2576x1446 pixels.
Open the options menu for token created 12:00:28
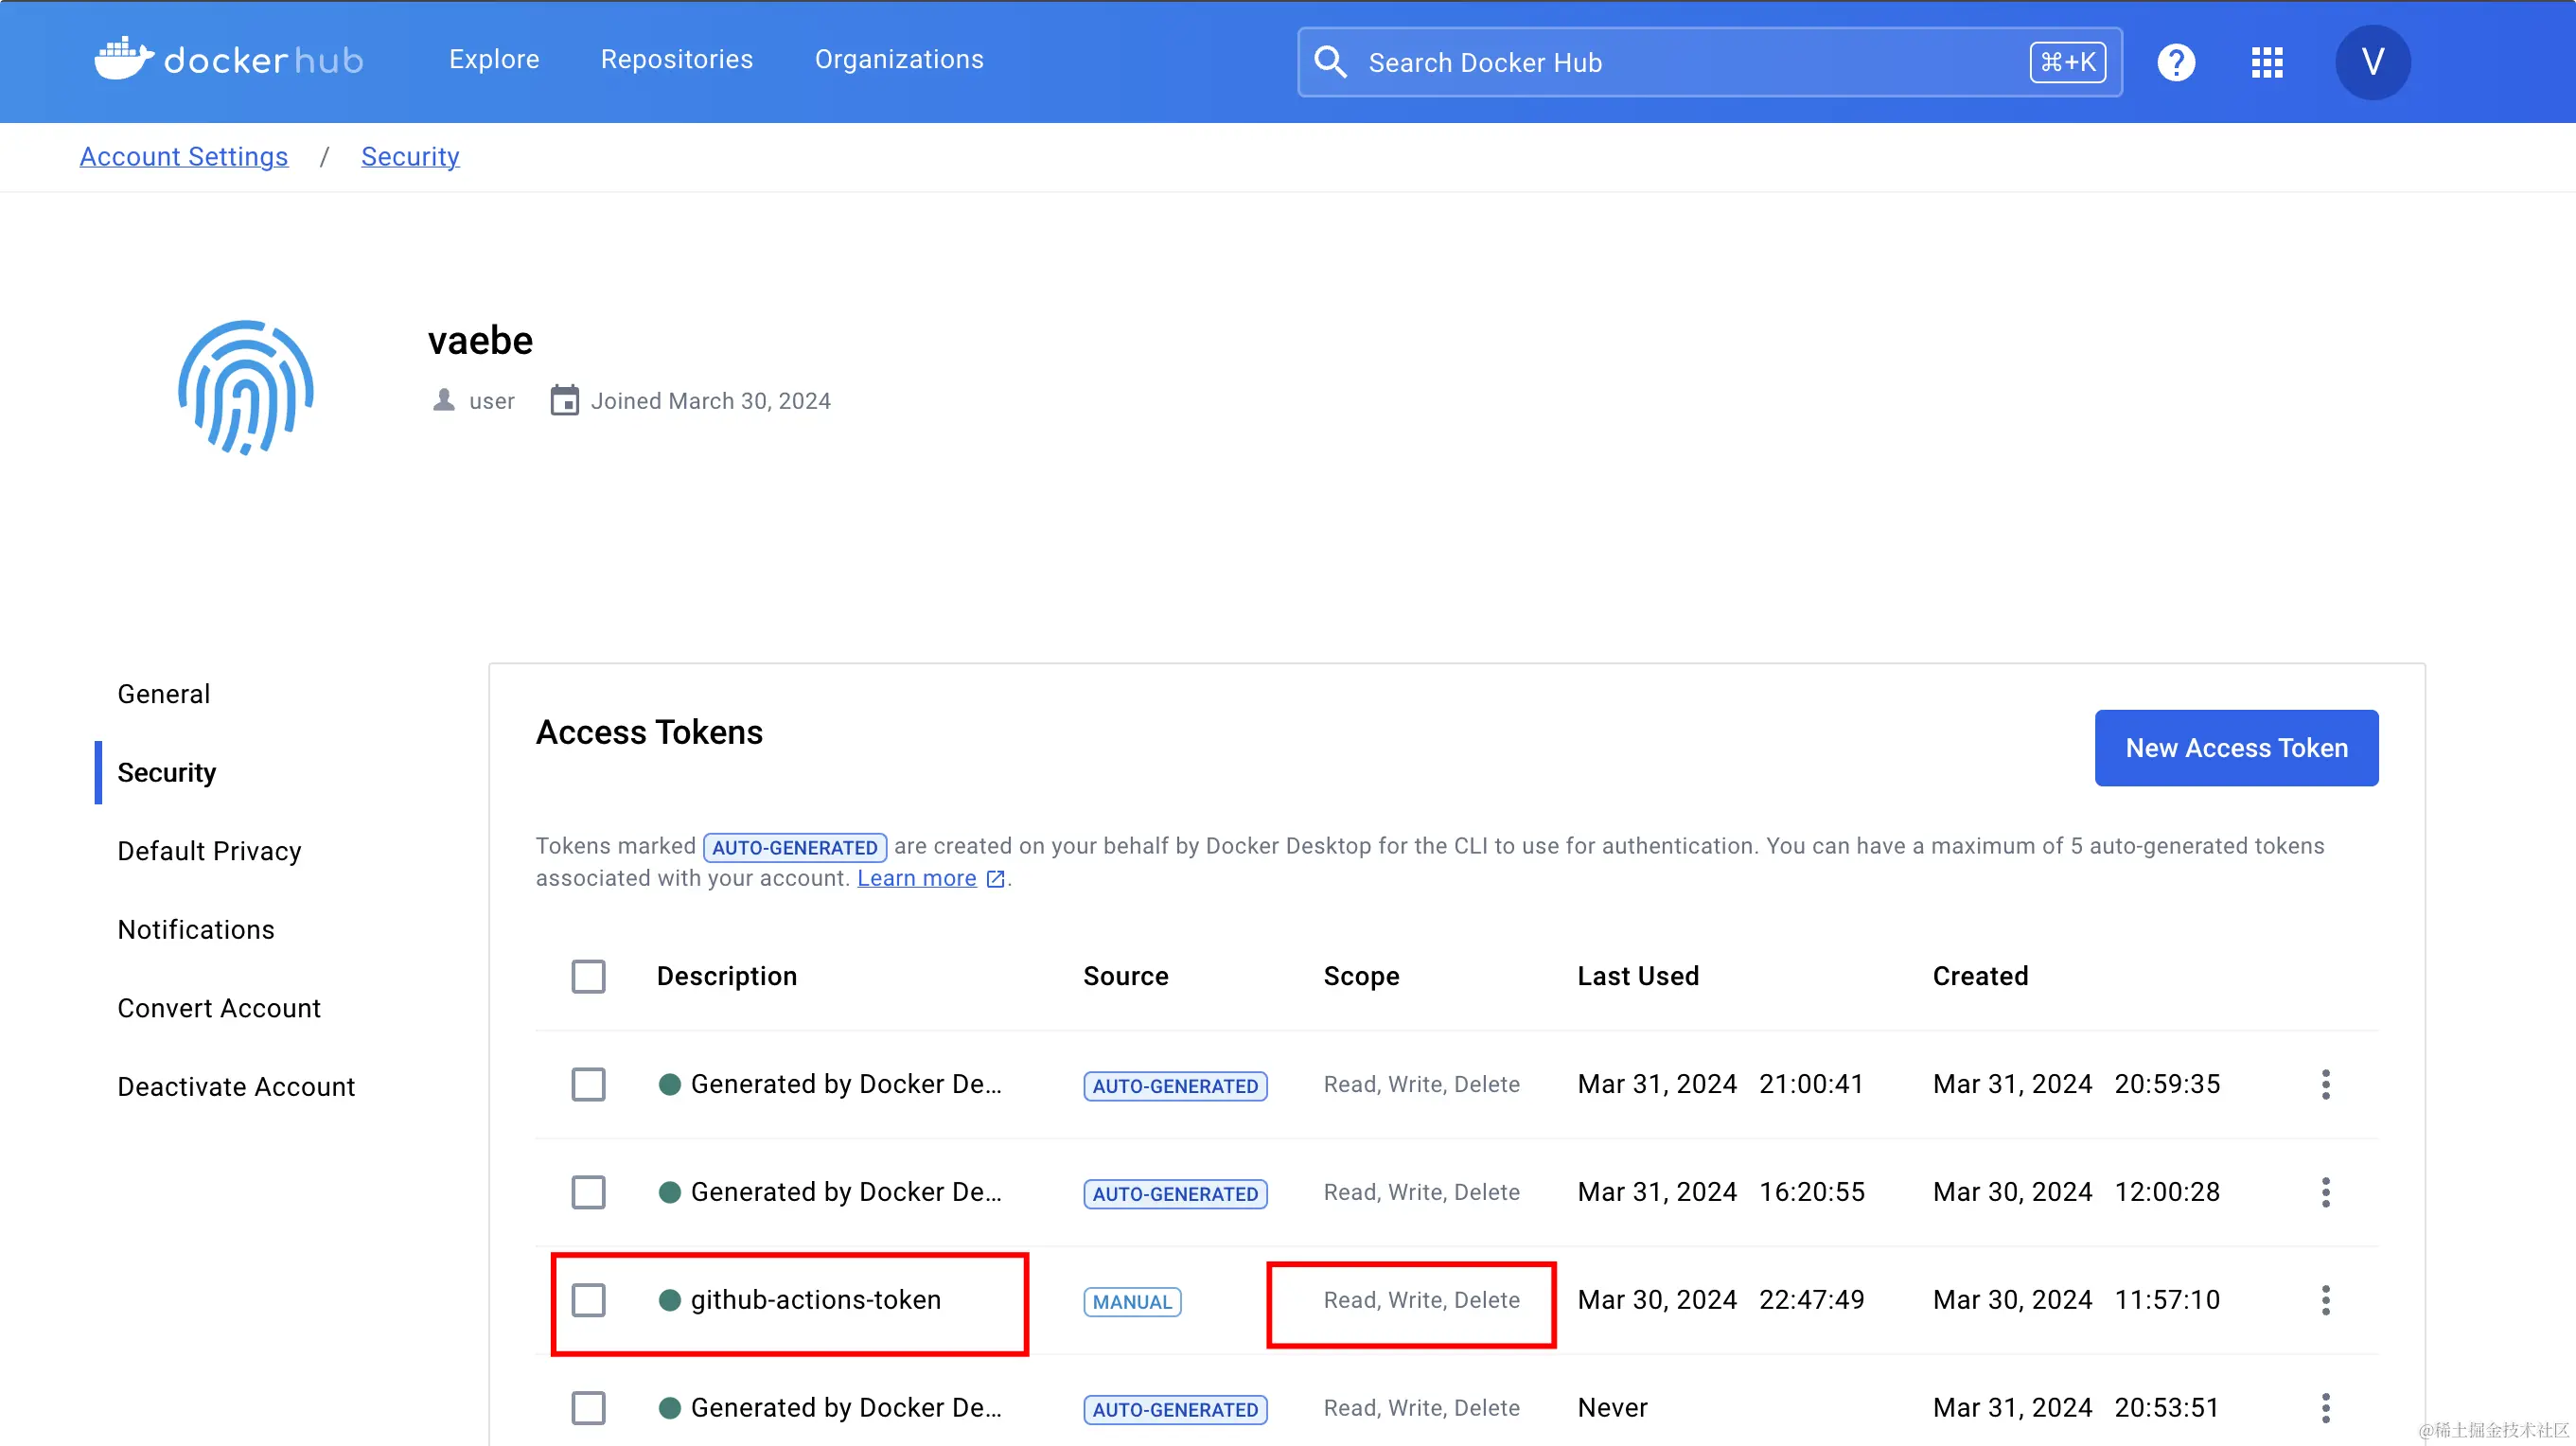tap(2325, 1192)
